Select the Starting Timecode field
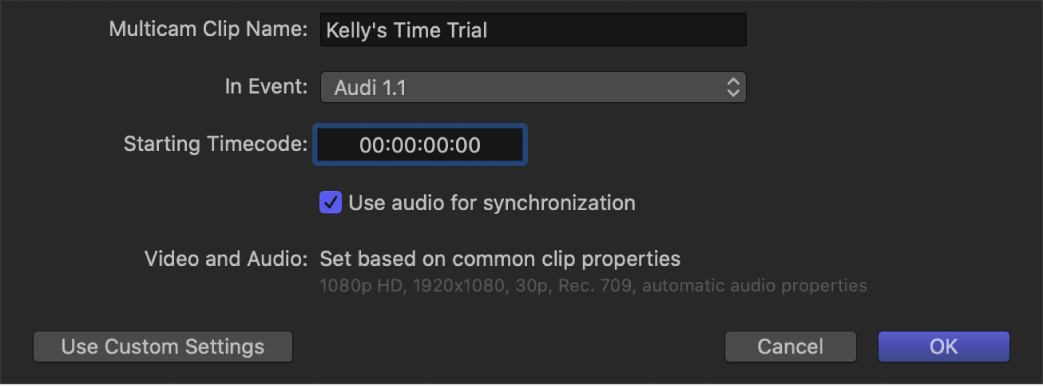This screenshot has height=386, width=1043. pyautogui.click(x=420, y=144)
